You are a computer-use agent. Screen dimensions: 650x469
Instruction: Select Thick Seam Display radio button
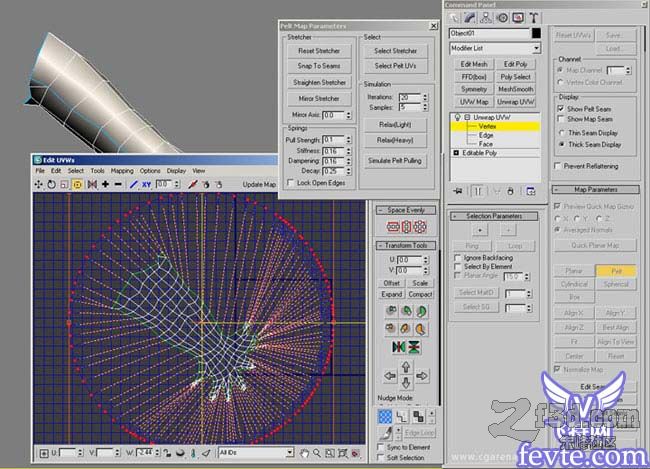pos(562,144)
